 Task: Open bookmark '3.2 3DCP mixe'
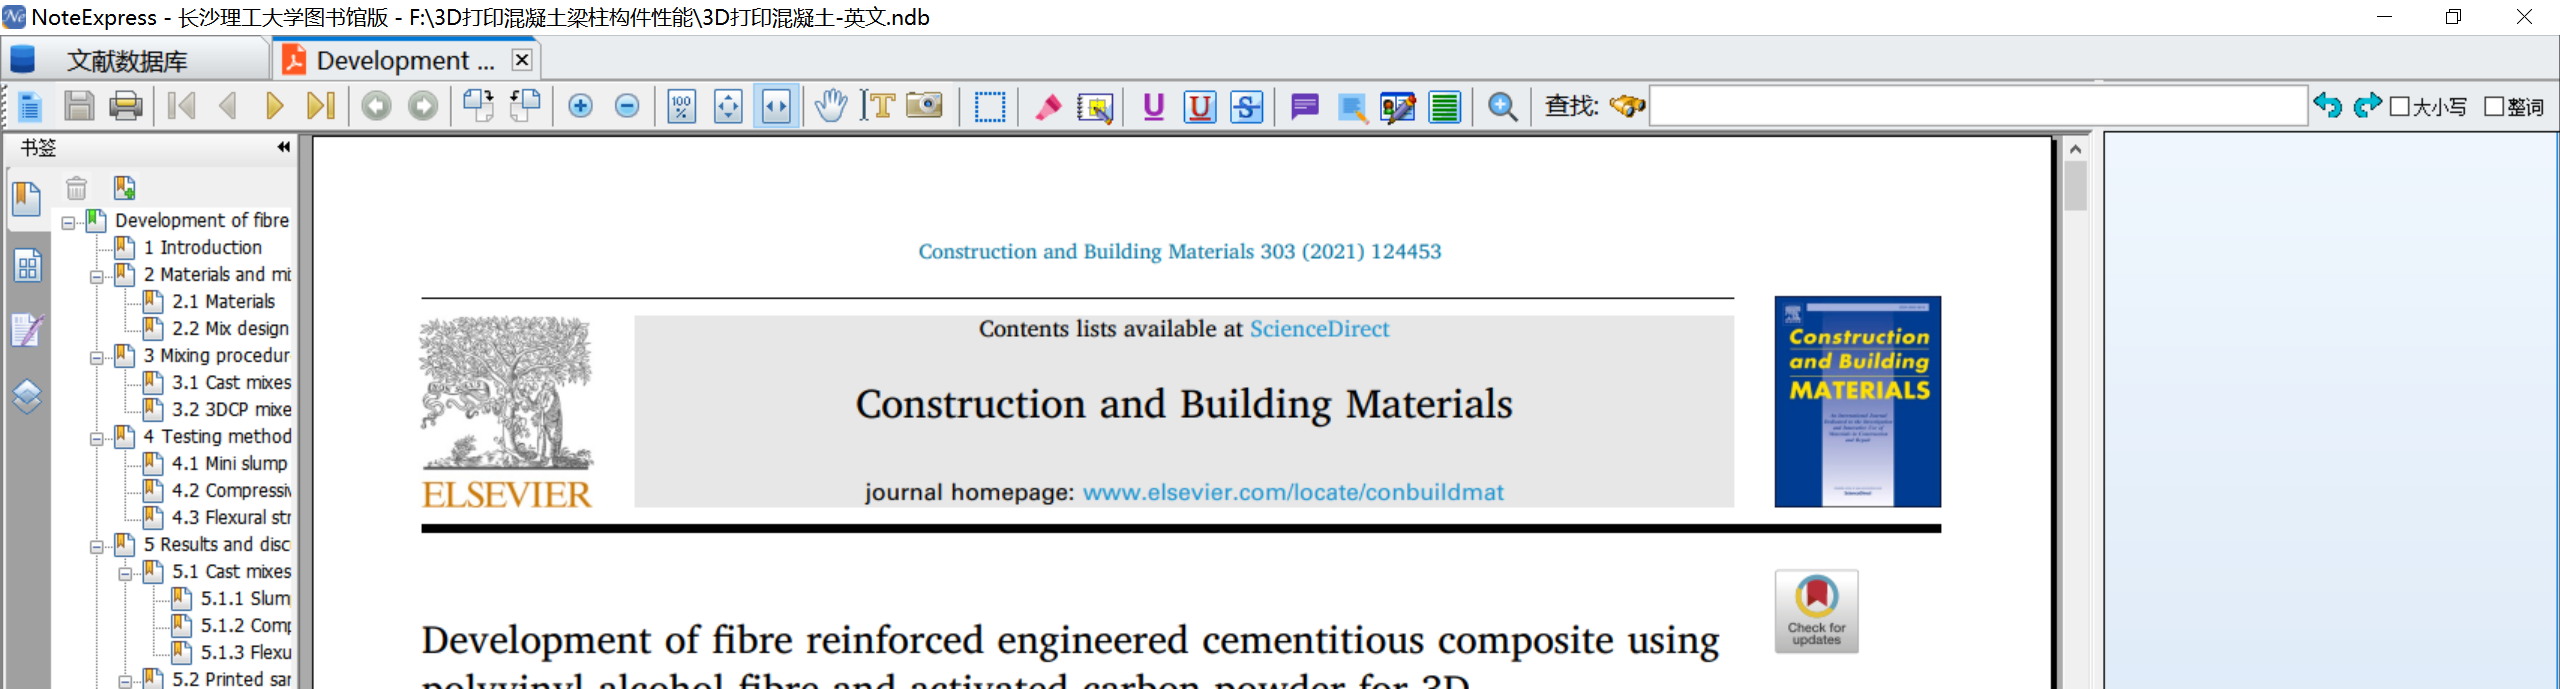click(231, 409)
